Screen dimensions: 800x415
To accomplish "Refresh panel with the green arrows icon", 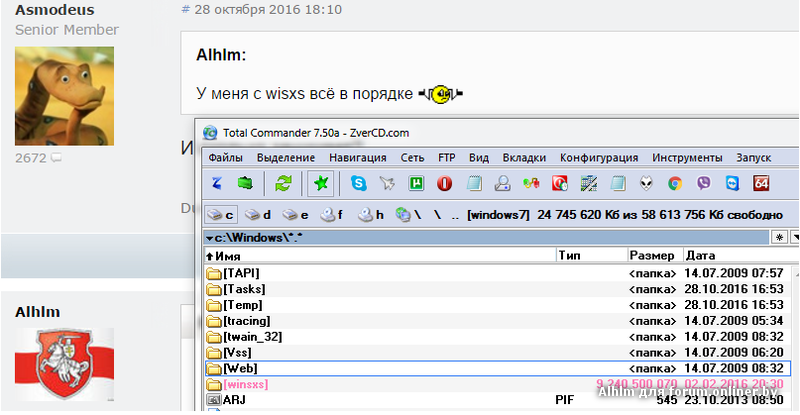I will (283, 183).
